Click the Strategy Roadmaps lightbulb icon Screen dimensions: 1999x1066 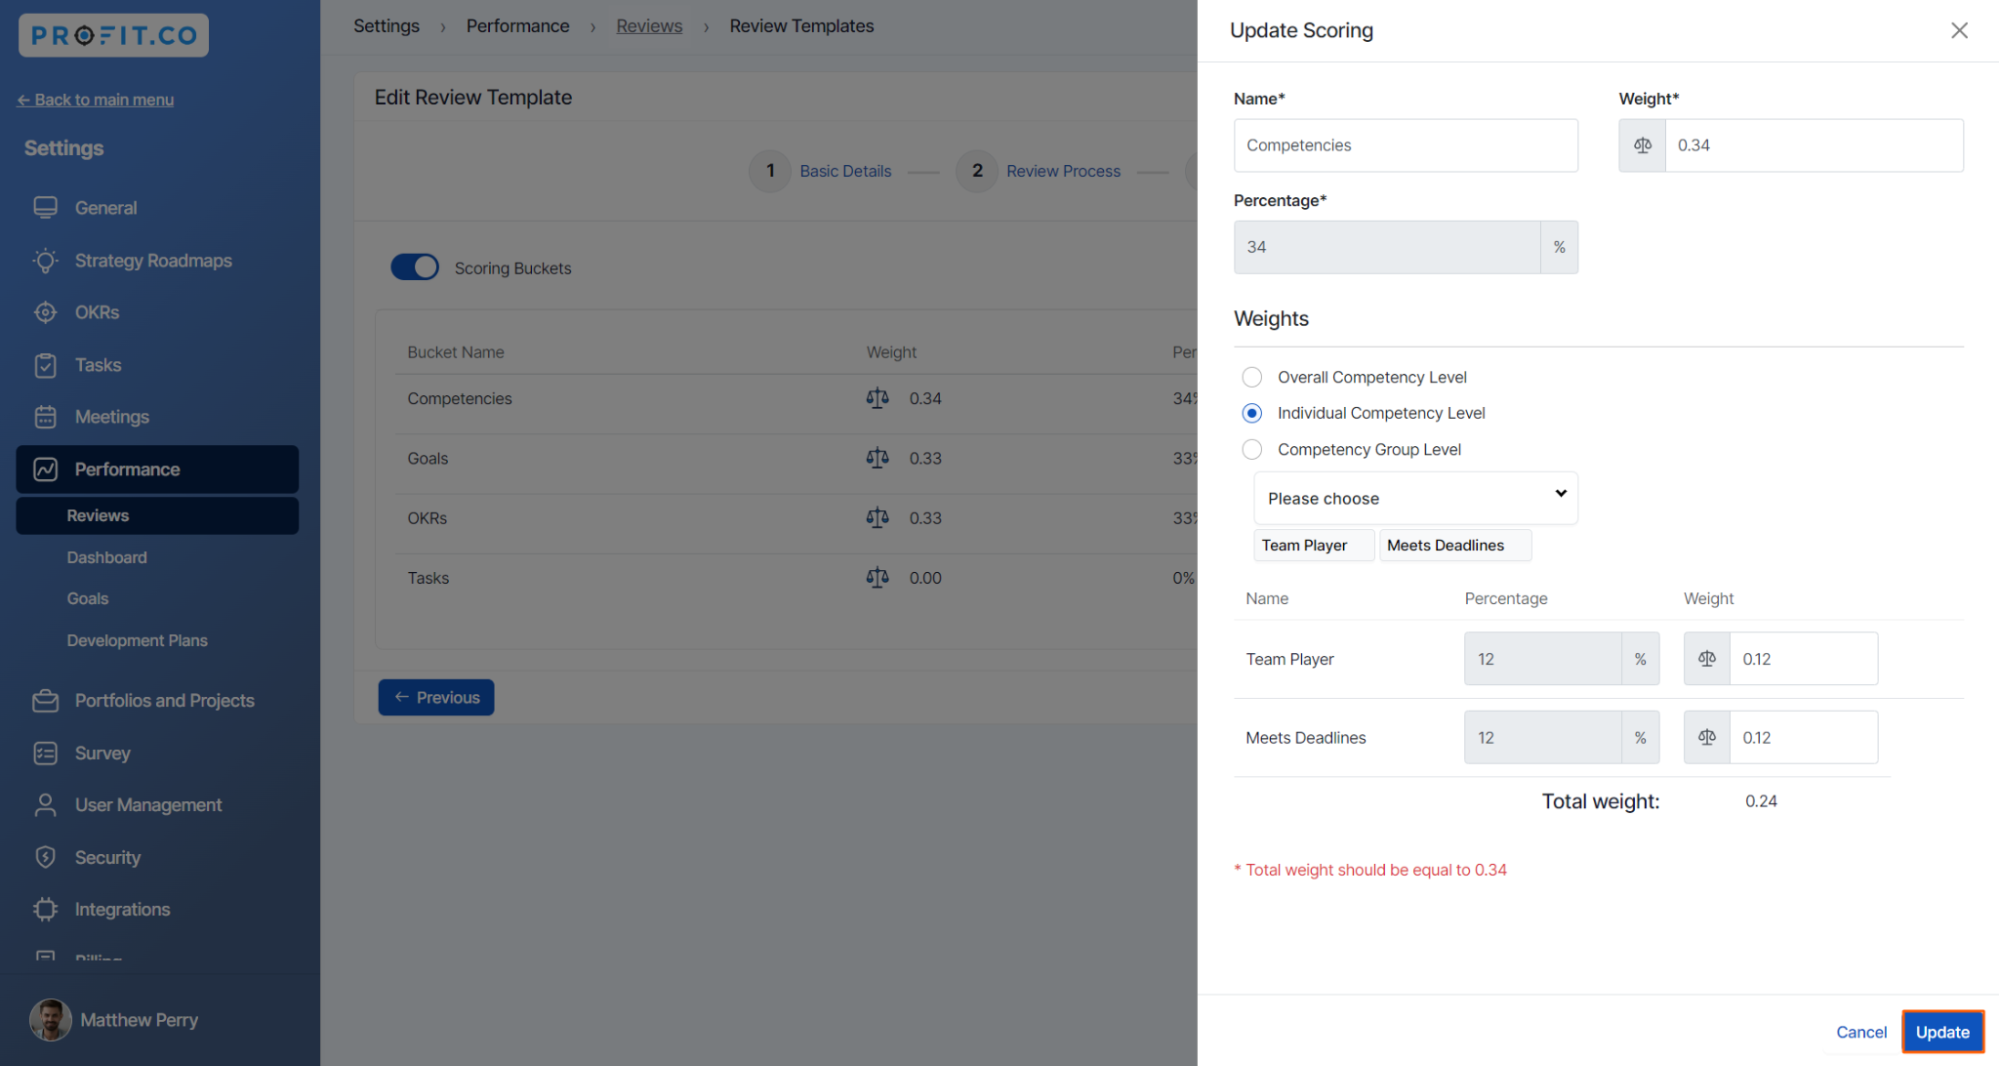[x=45, y=261]
